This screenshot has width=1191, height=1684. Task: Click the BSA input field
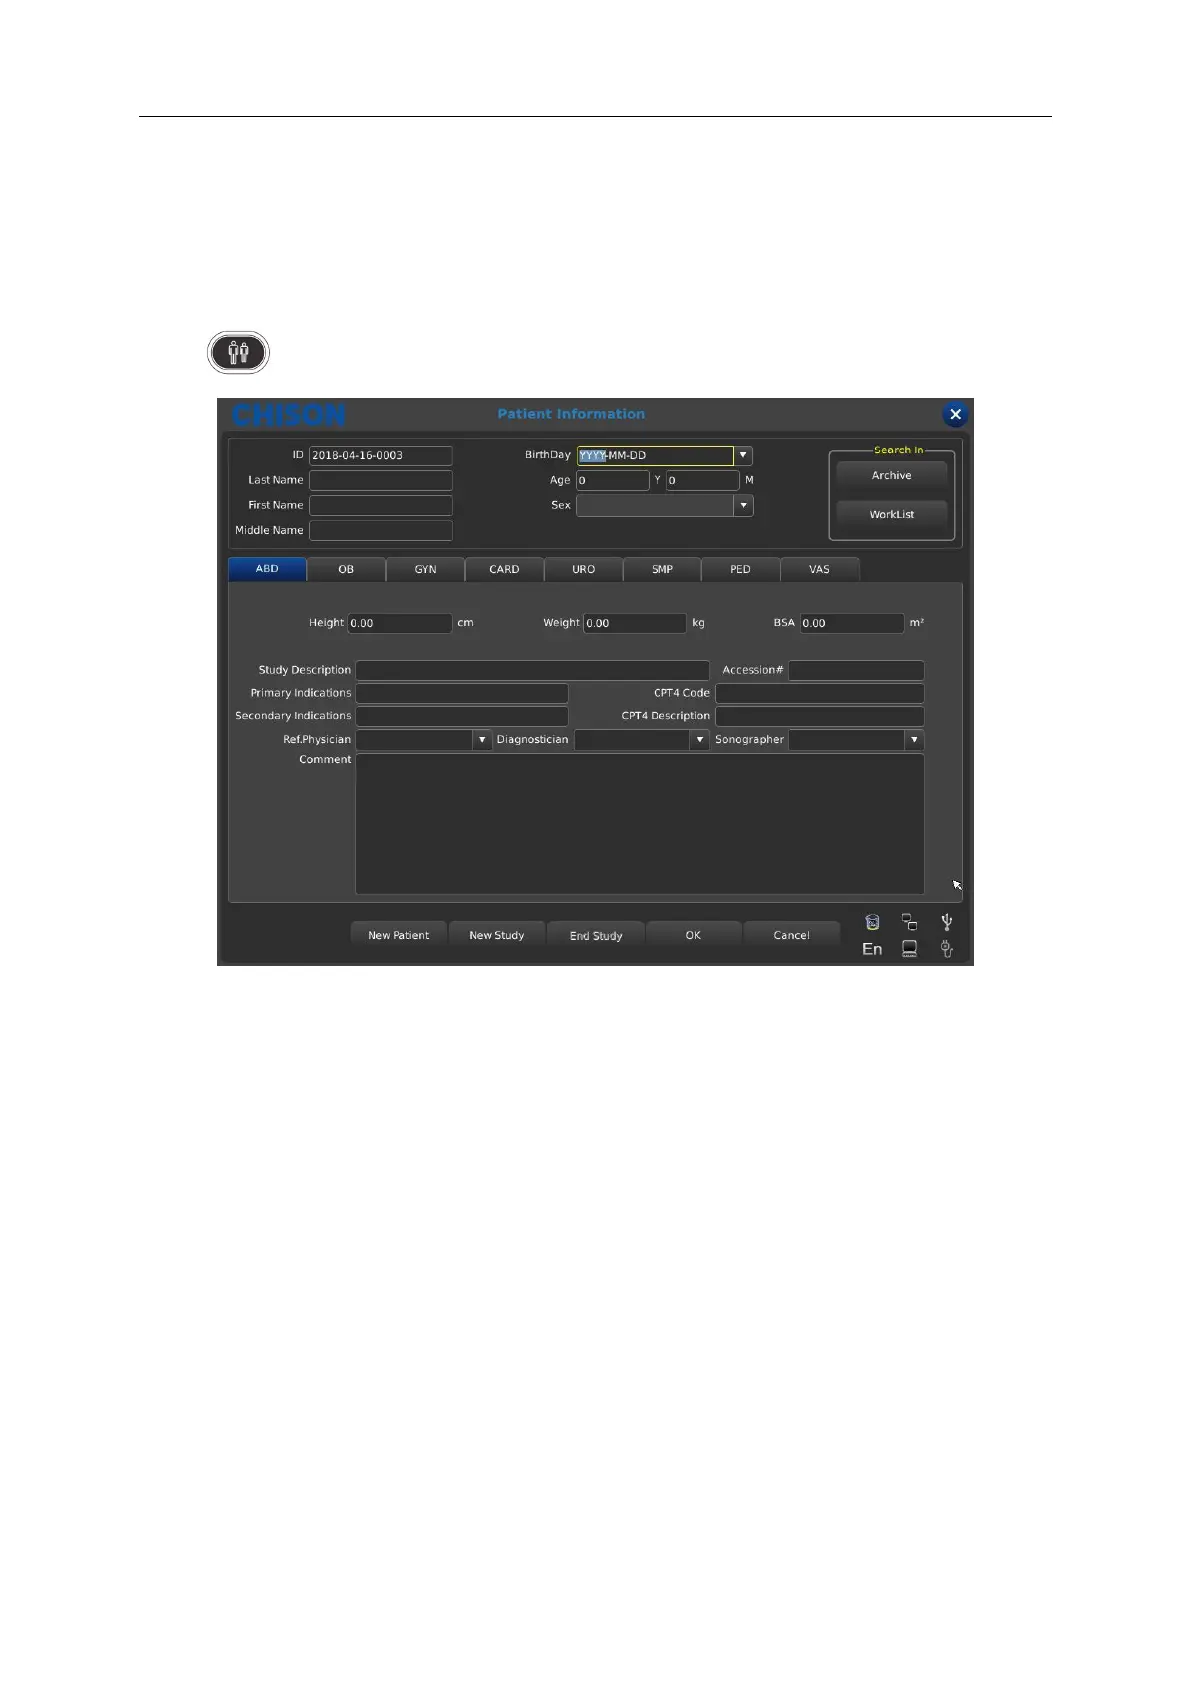tap(852, 623)
